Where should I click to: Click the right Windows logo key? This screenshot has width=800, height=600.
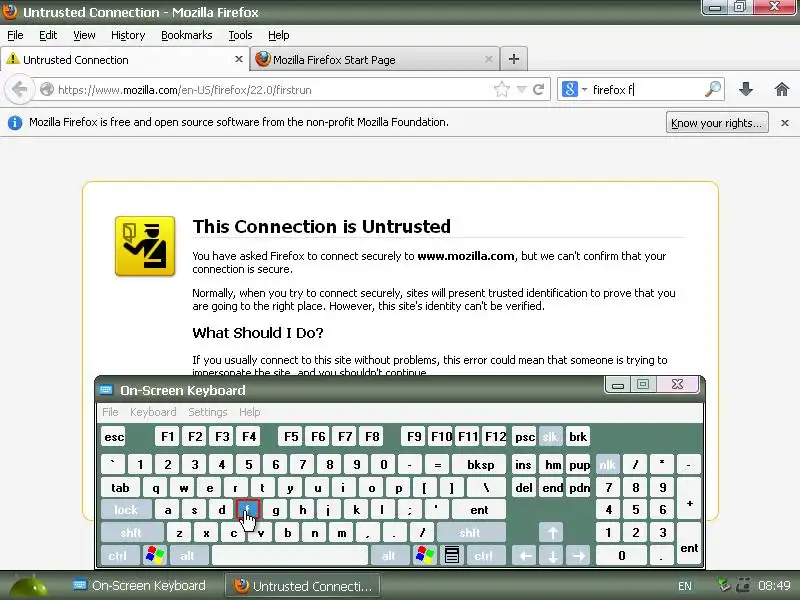(424, 555)
